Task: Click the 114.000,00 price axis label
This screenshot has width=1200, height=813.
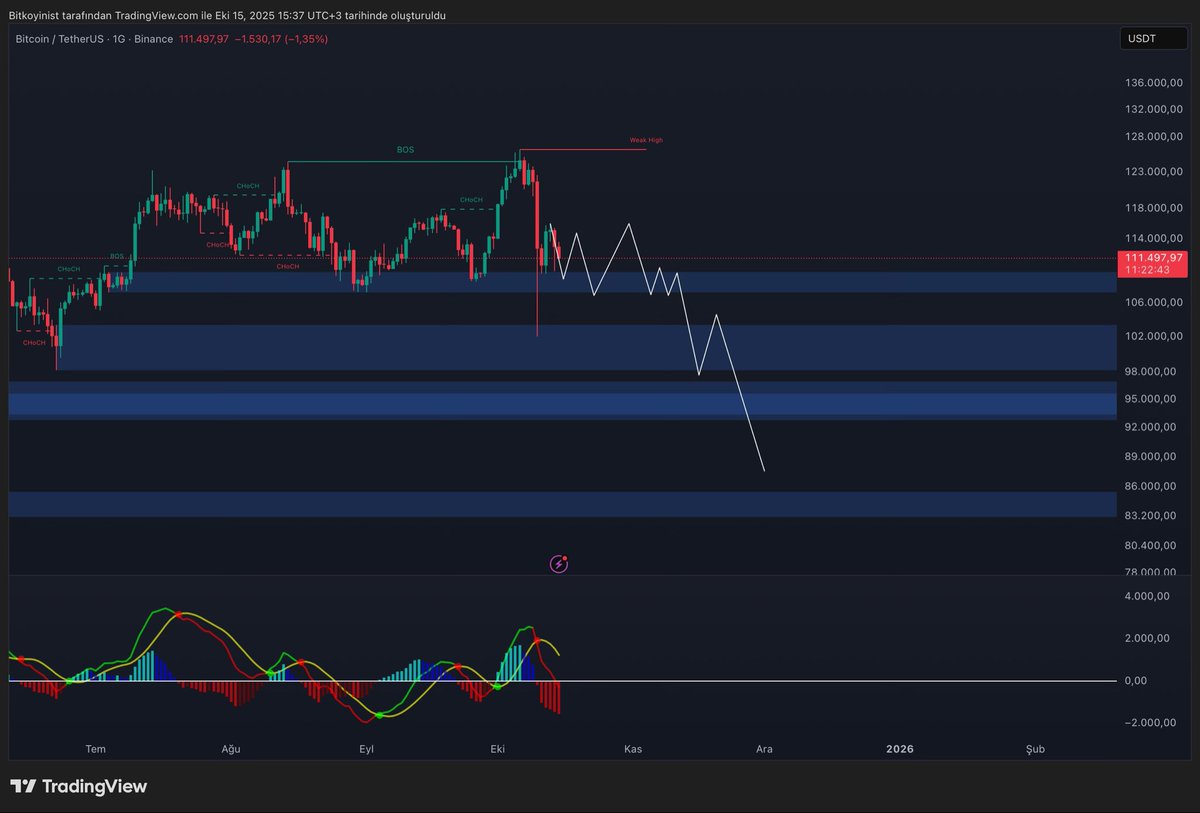Action: [x=1155, y=238]
